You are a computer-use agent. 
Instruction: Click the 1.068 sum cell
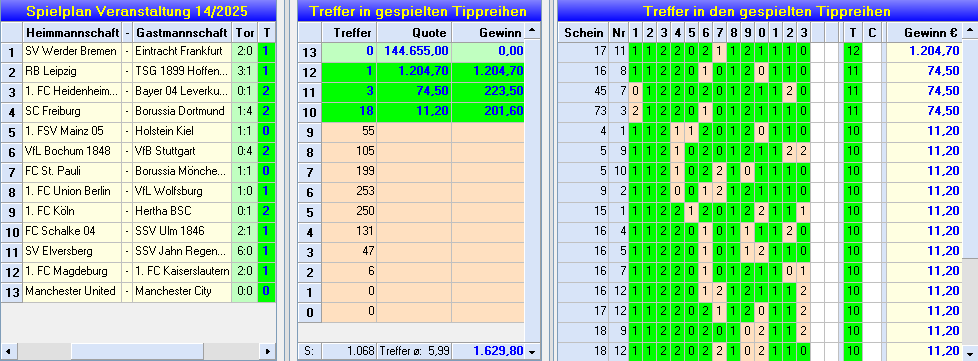pyautogui.click(x=349, y=351)
